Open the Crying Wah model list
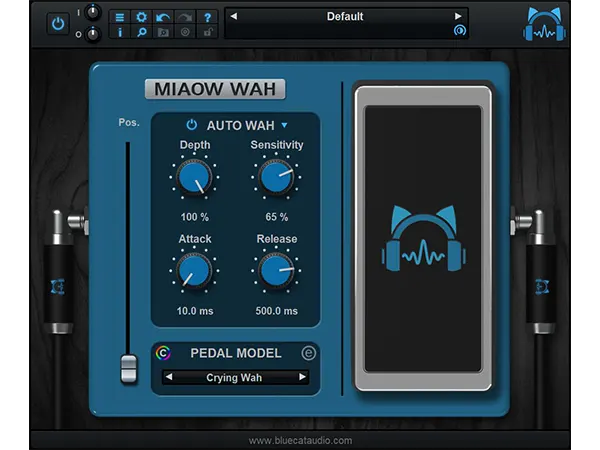Viewport: 600px width, 450px height. tap(234, 378)
